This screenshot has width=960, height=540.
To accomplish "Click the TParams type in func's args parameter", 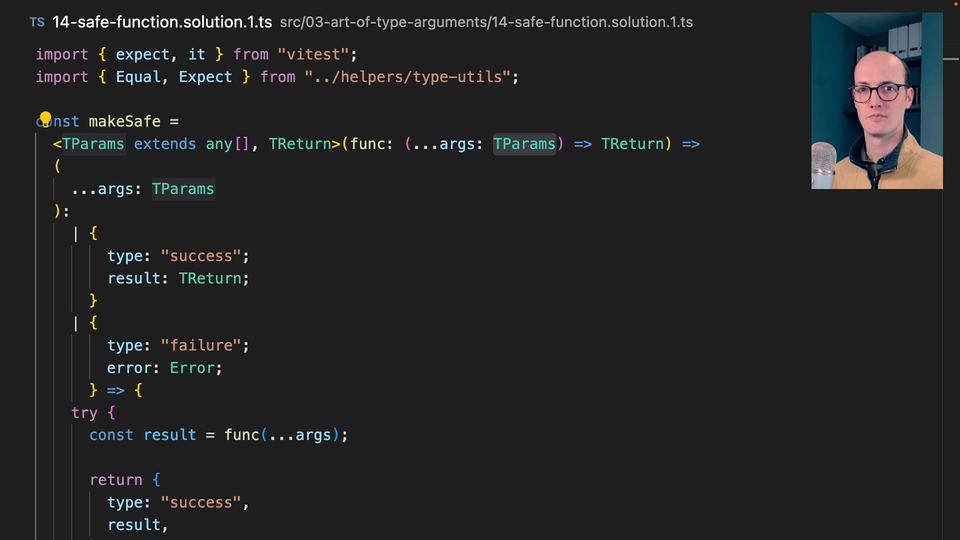I will tap(524, 144).
